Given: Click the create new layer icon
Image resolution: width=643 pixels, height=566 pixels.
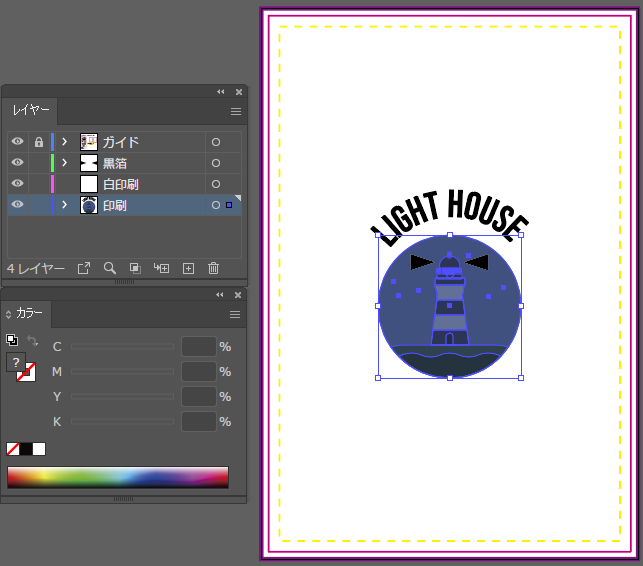Looking at the screenshot, I should pyautogui.click(x=188, y=268).
